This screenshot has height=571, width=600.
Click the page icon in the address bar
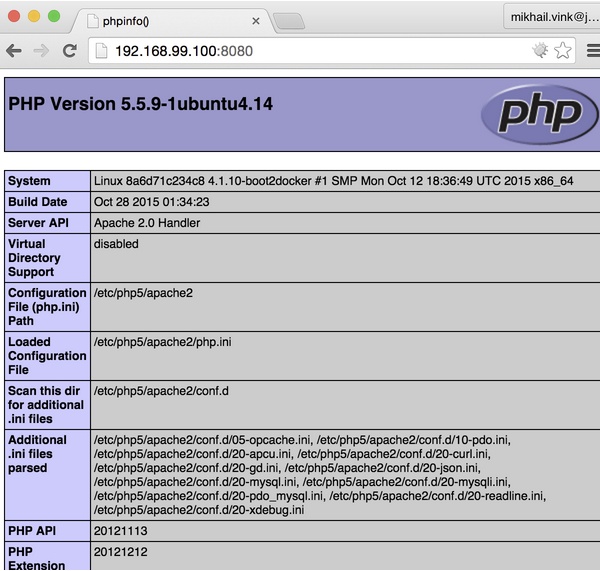point(101,51)
